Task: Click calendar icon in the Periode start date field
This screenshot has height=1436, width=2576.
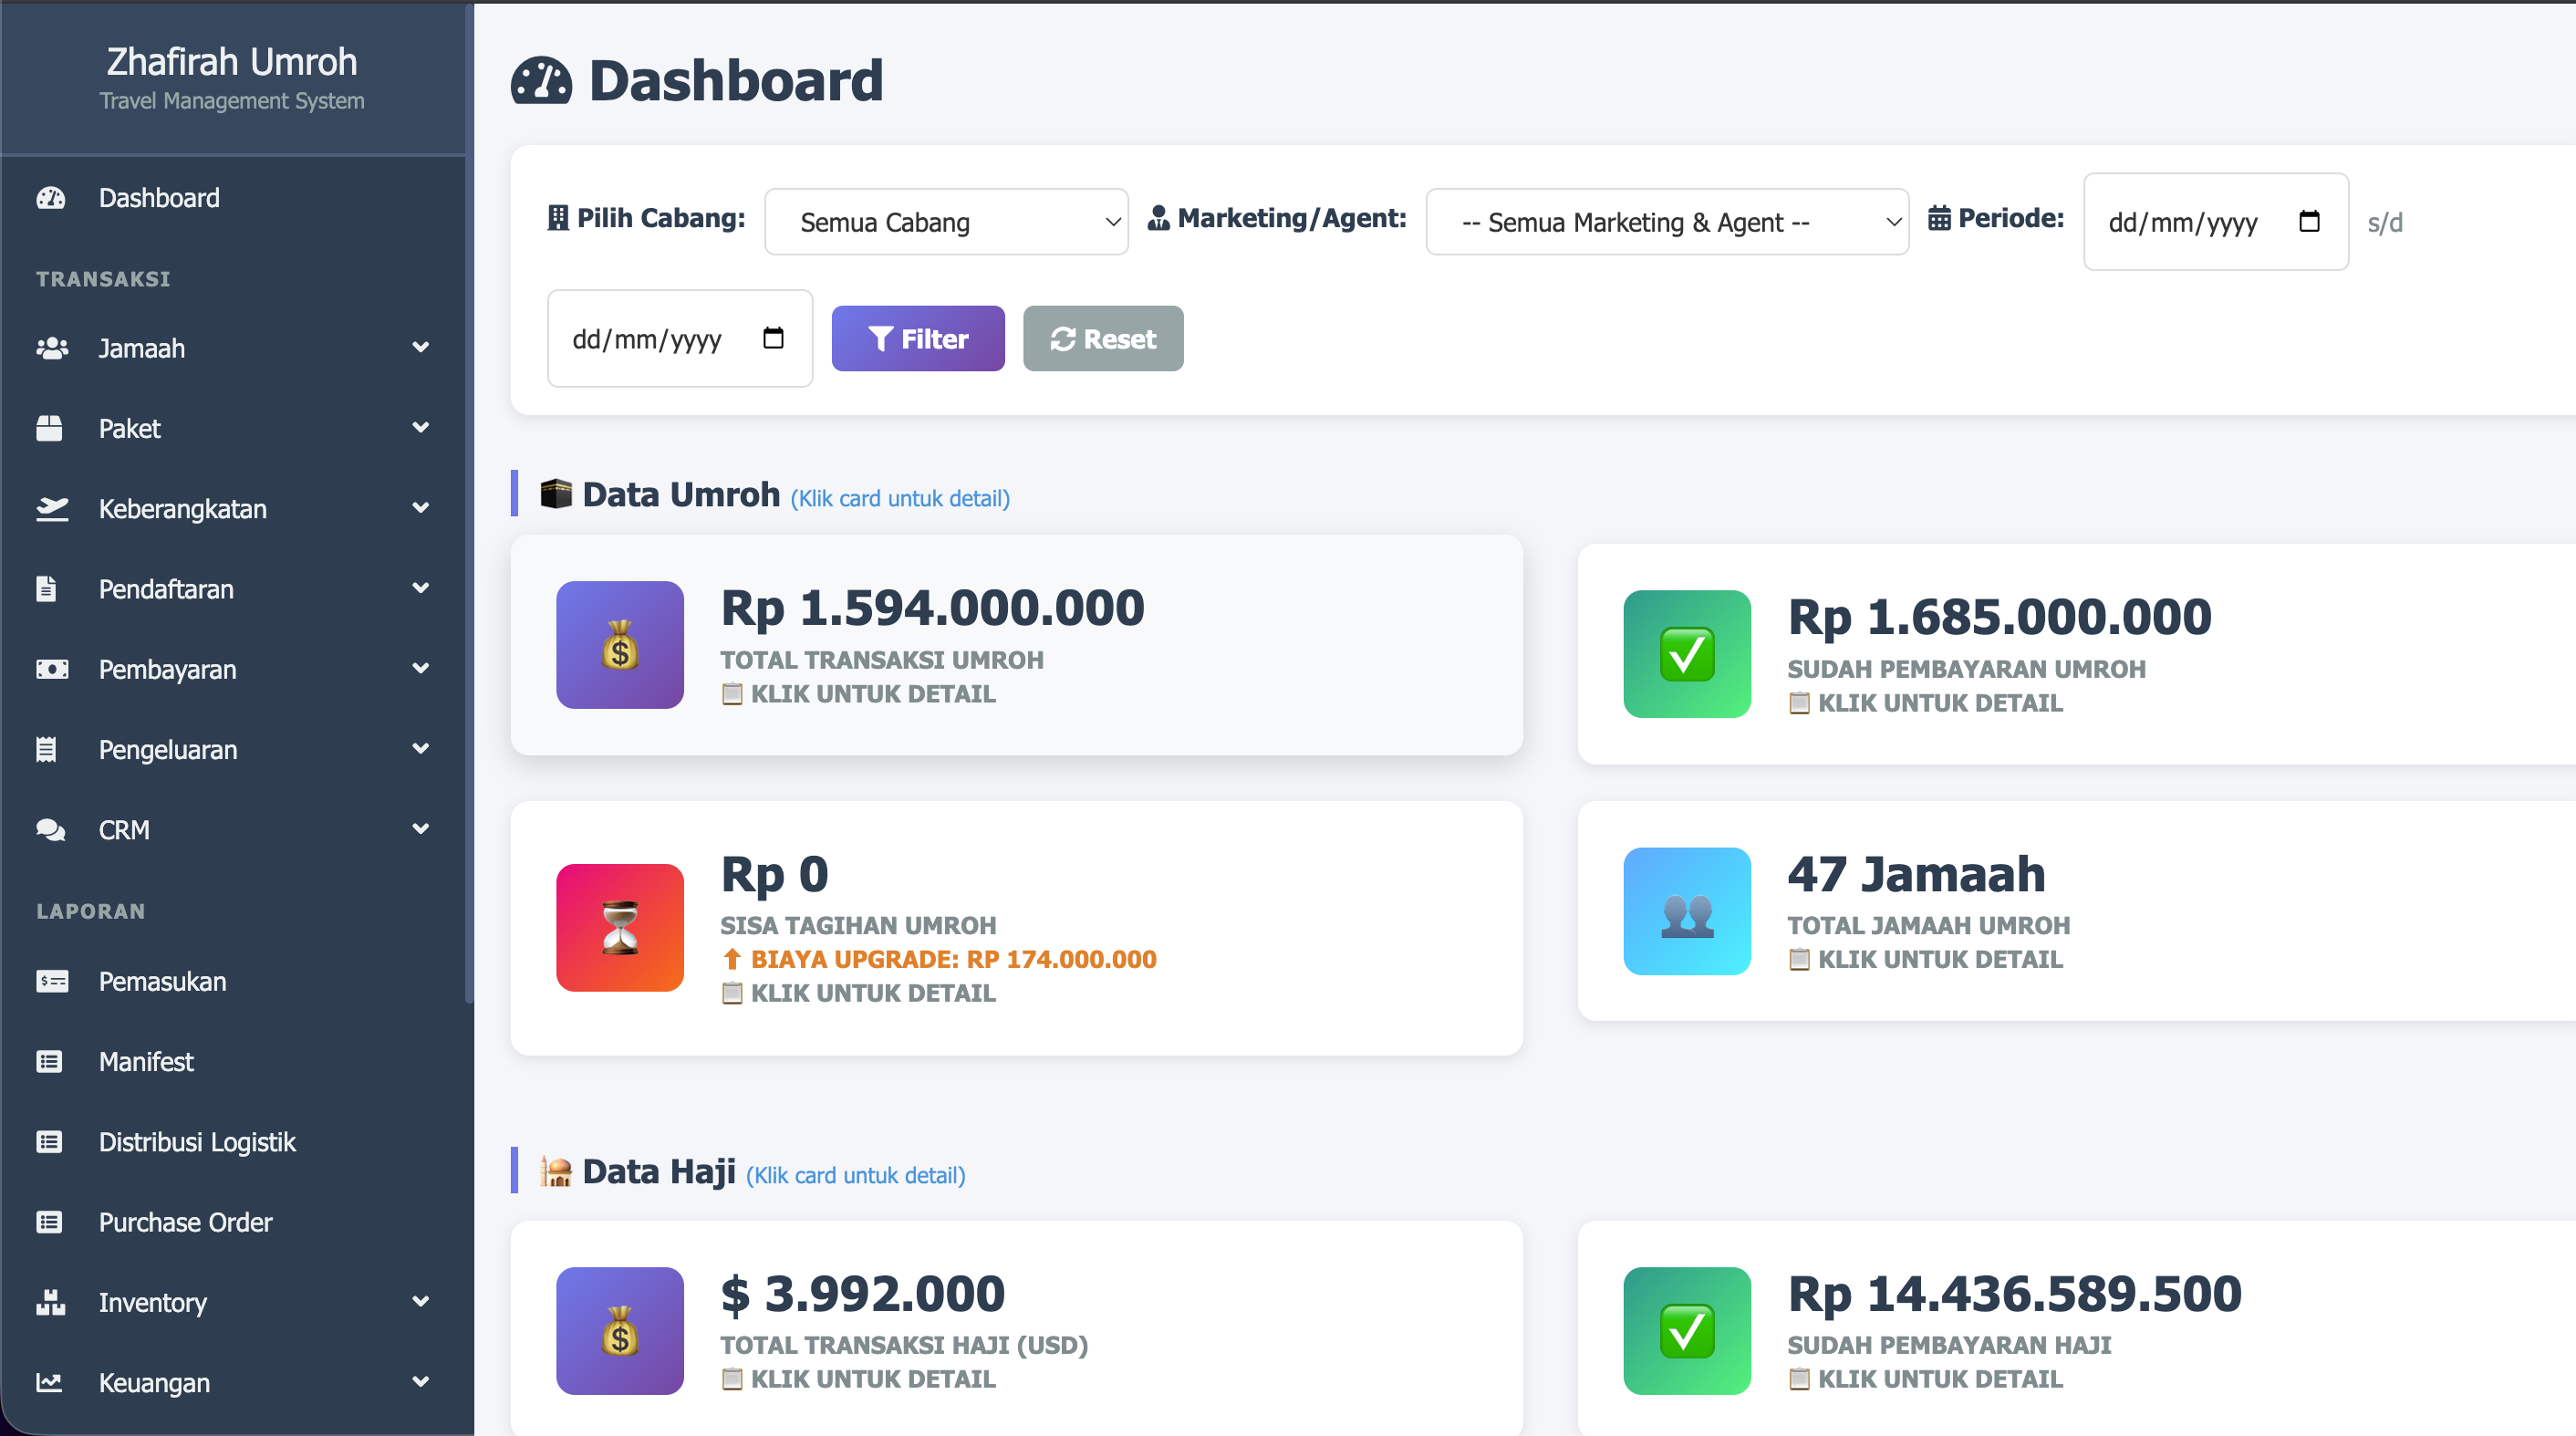Action: (x=2309, y=221)
